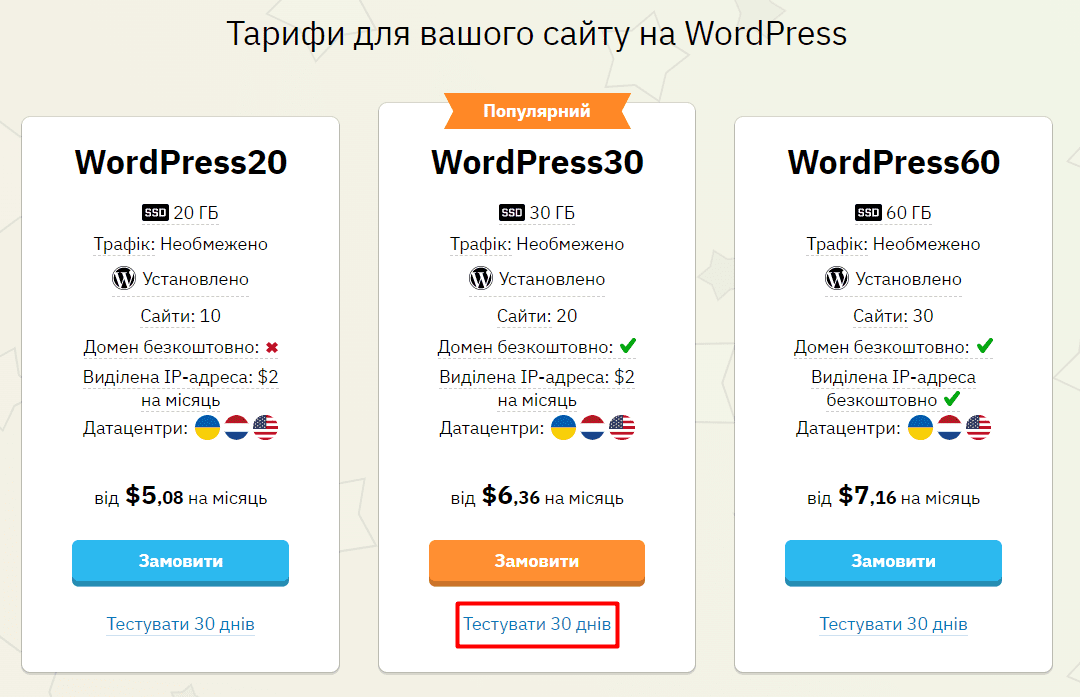
Task: Click the WordPress logo icon in WordPress30 card
Action: [481, 278]
